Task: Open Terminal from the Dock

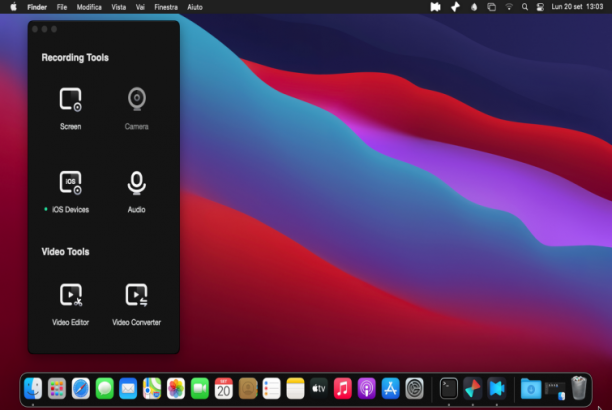Action: pyautogui.click(x=449, y=388)
